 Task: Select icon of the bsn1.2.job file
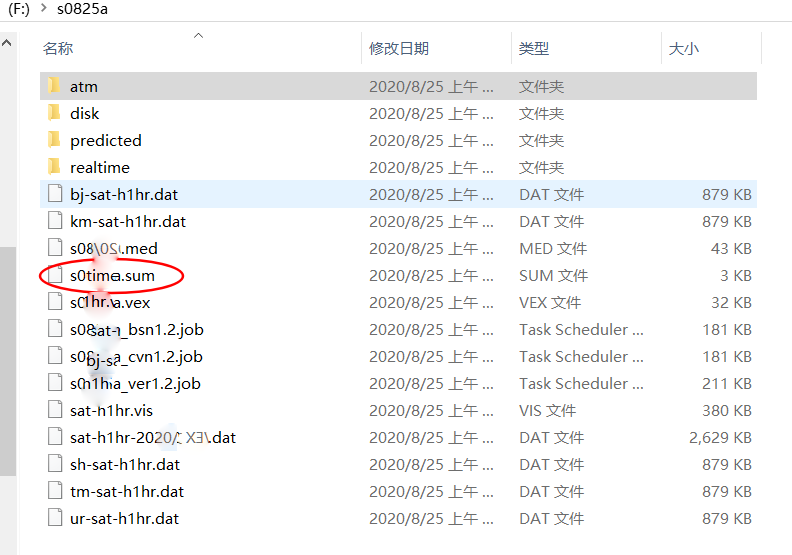[x=55, y=329]
